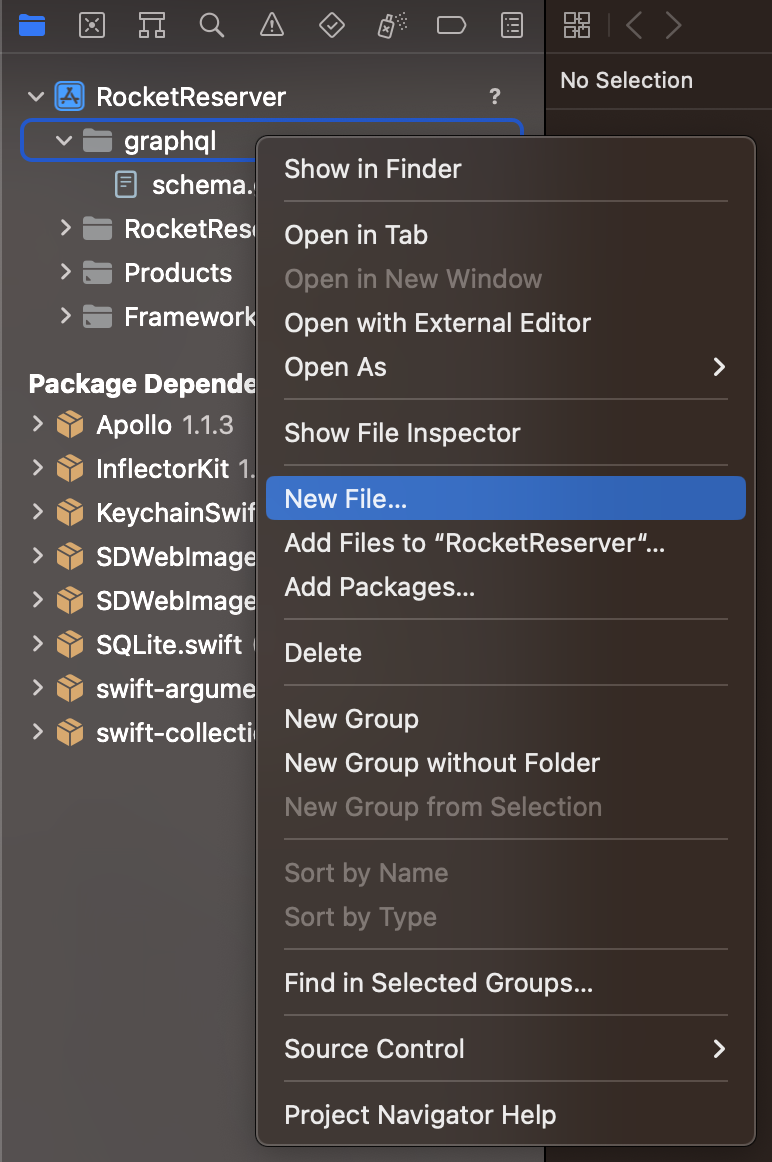
Task: Collapse the graphql folder chevron
Action: click(x=63, y=140)
